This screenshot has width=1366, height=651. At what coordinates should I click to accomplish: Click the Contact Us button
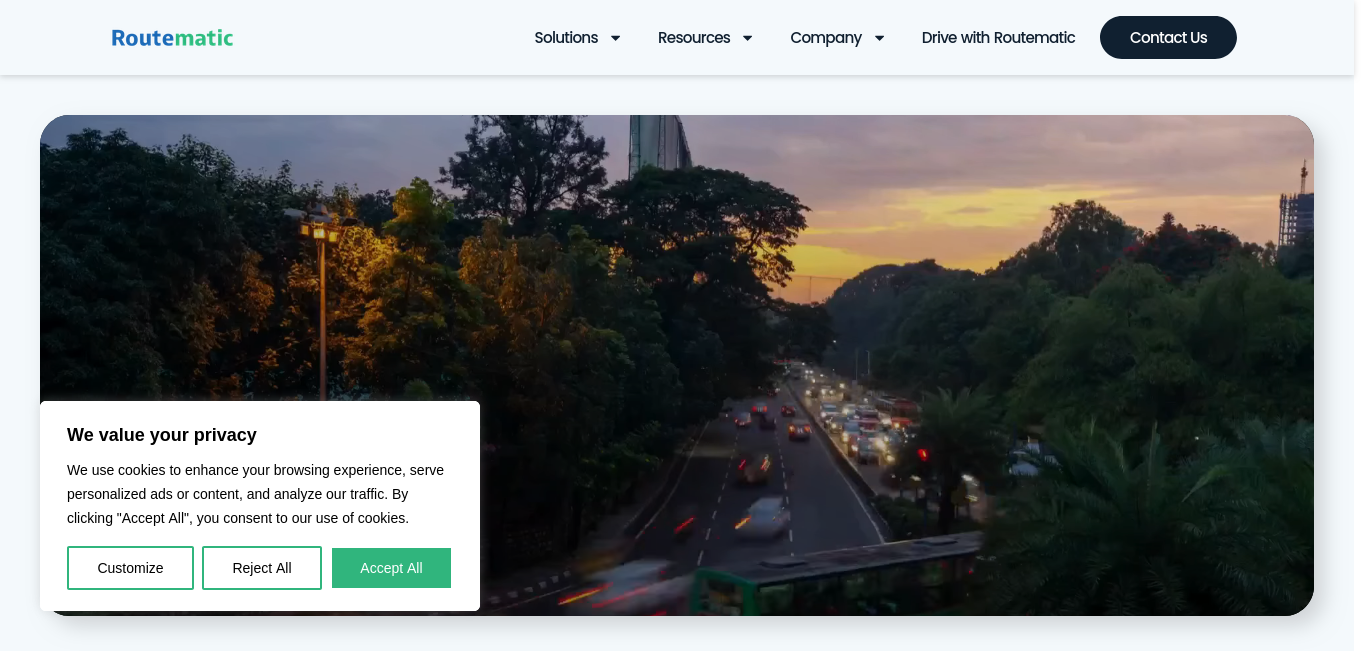tap(1168, 38)
